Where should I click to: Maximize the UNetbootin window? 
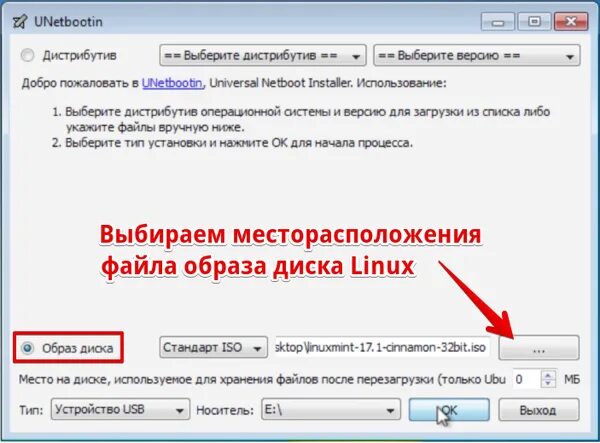(534, 22)
